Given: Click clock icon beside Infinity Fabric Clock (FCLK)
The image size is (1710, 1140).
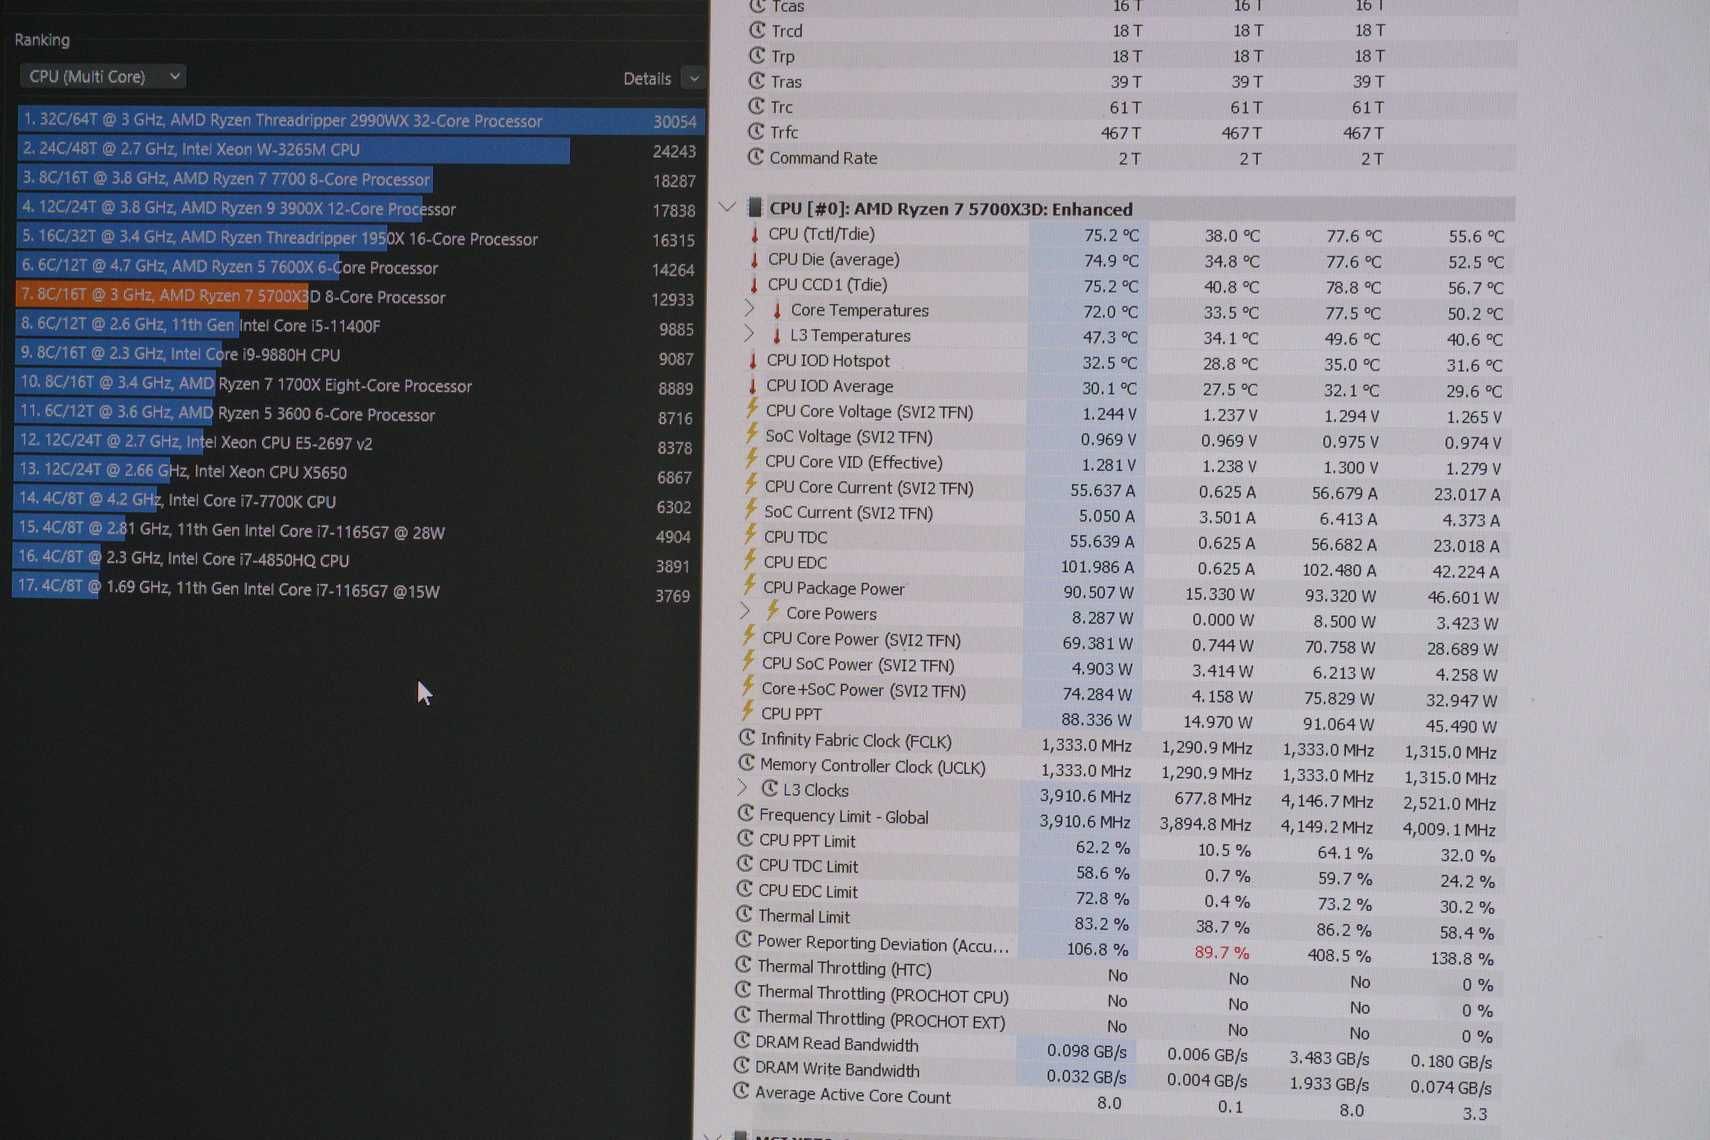Looking at the screenshot, I should [747, 738].
